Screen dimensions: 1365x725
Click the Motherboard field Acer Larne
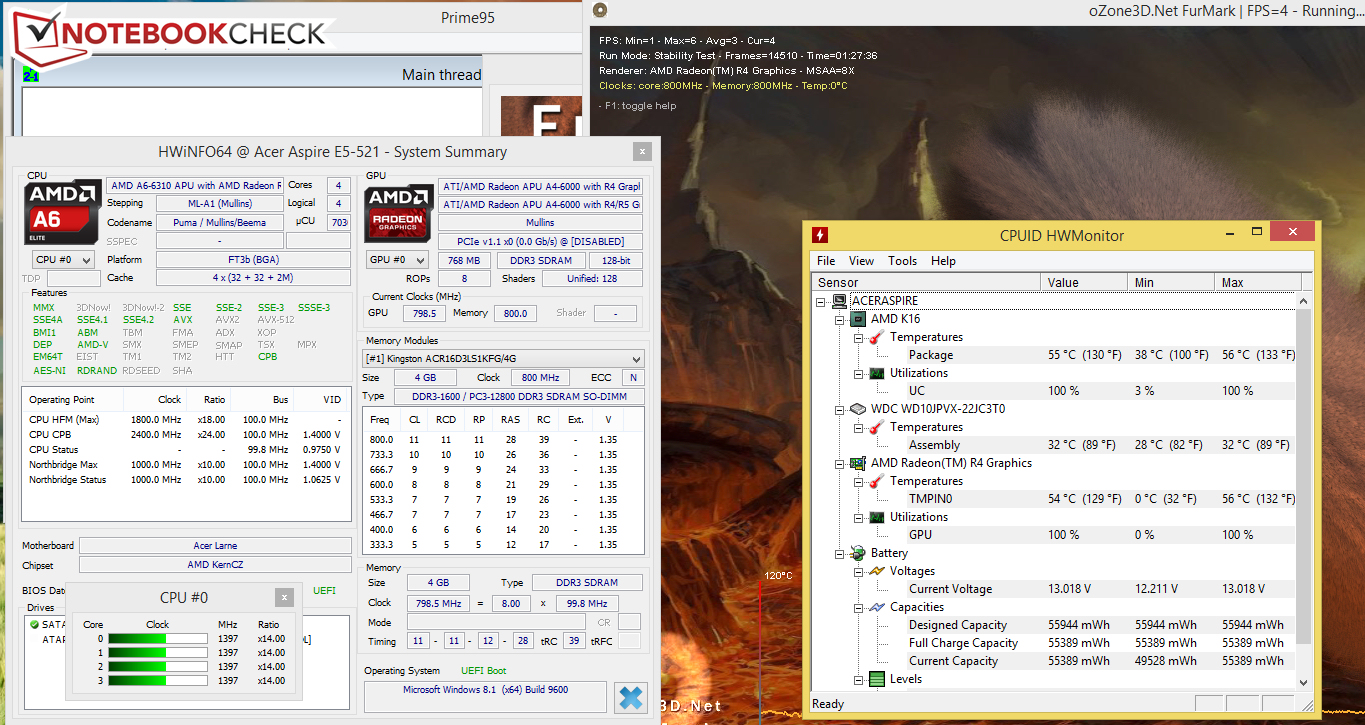(x=215, y=546)
